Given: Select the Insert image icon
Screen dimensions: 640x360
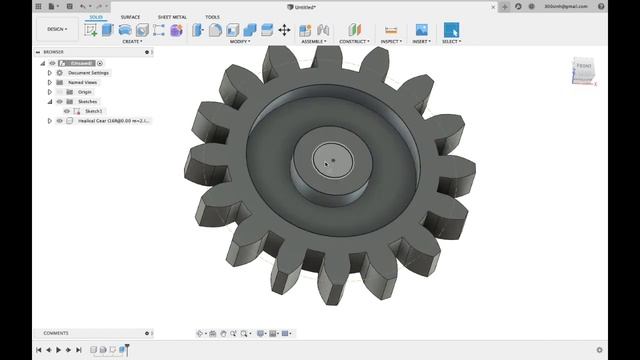Looking at the screenshot, I should point(422,30).
